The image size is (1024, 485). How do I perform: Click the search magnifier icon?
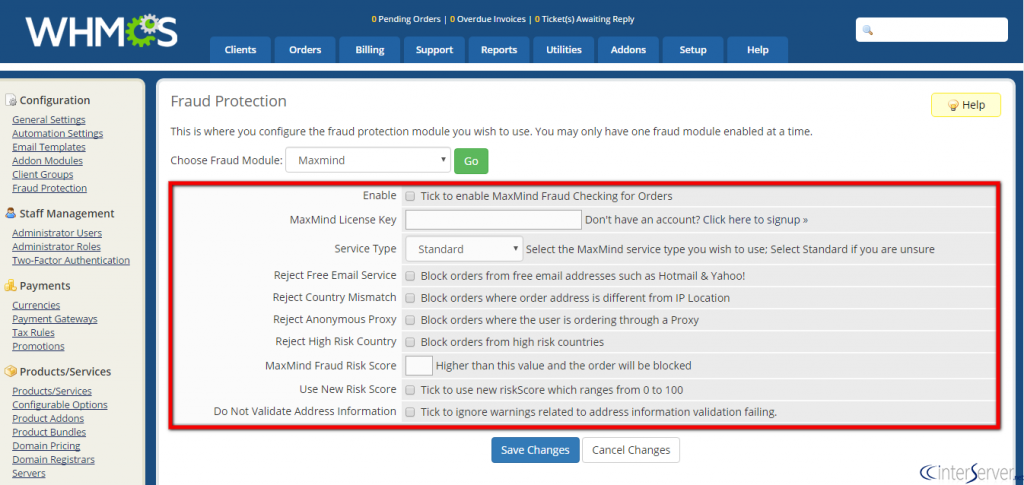pos(868,30)
